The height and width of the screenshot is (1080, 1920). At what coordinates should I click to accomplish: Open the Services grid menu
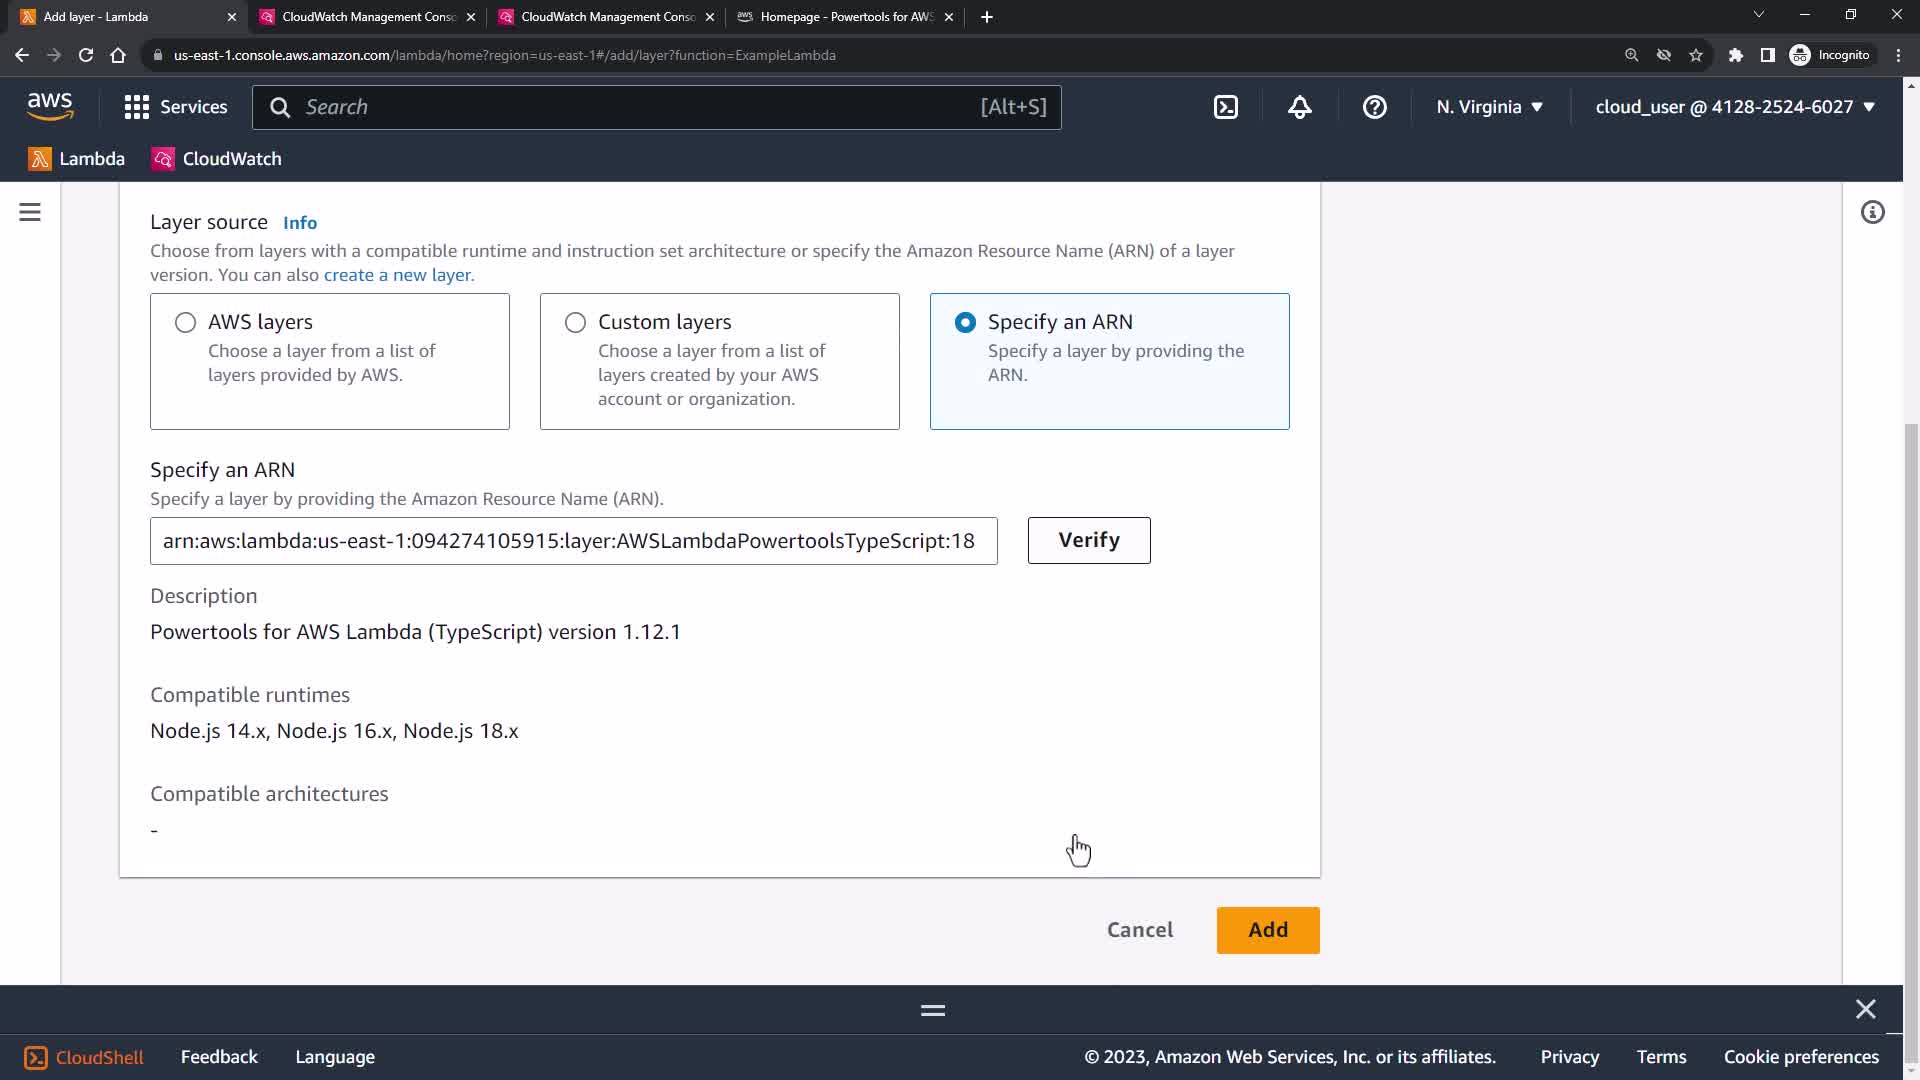point(176,107)
